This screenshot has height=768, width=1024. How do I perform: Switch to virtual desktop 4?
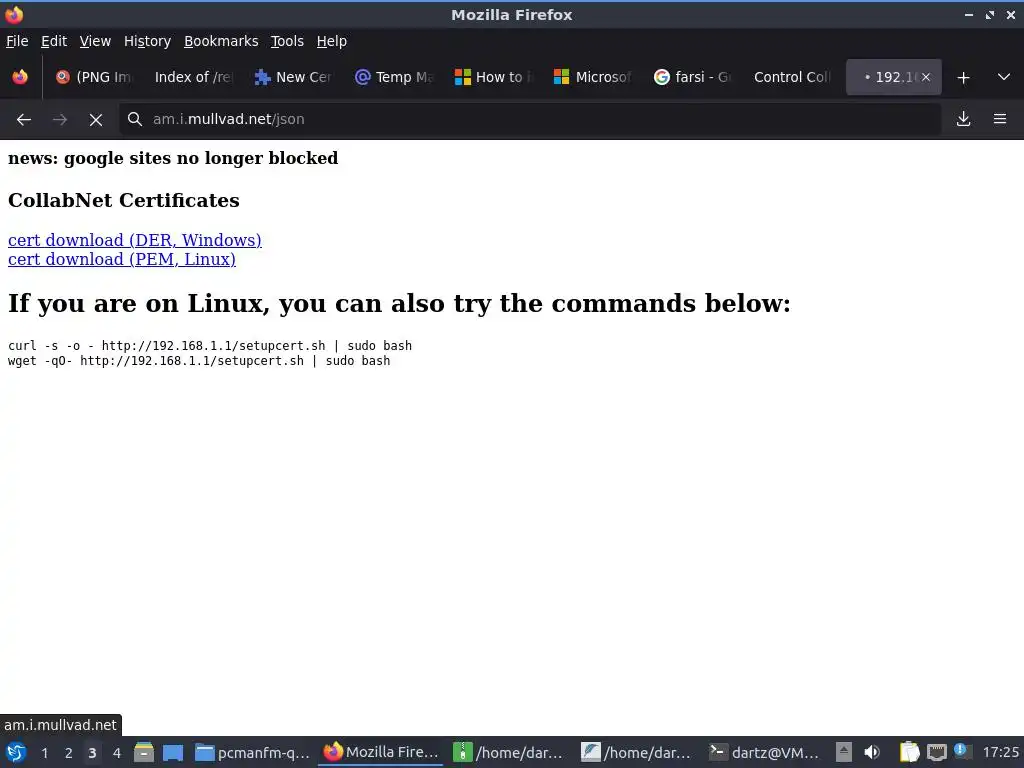tap(116, 753)
